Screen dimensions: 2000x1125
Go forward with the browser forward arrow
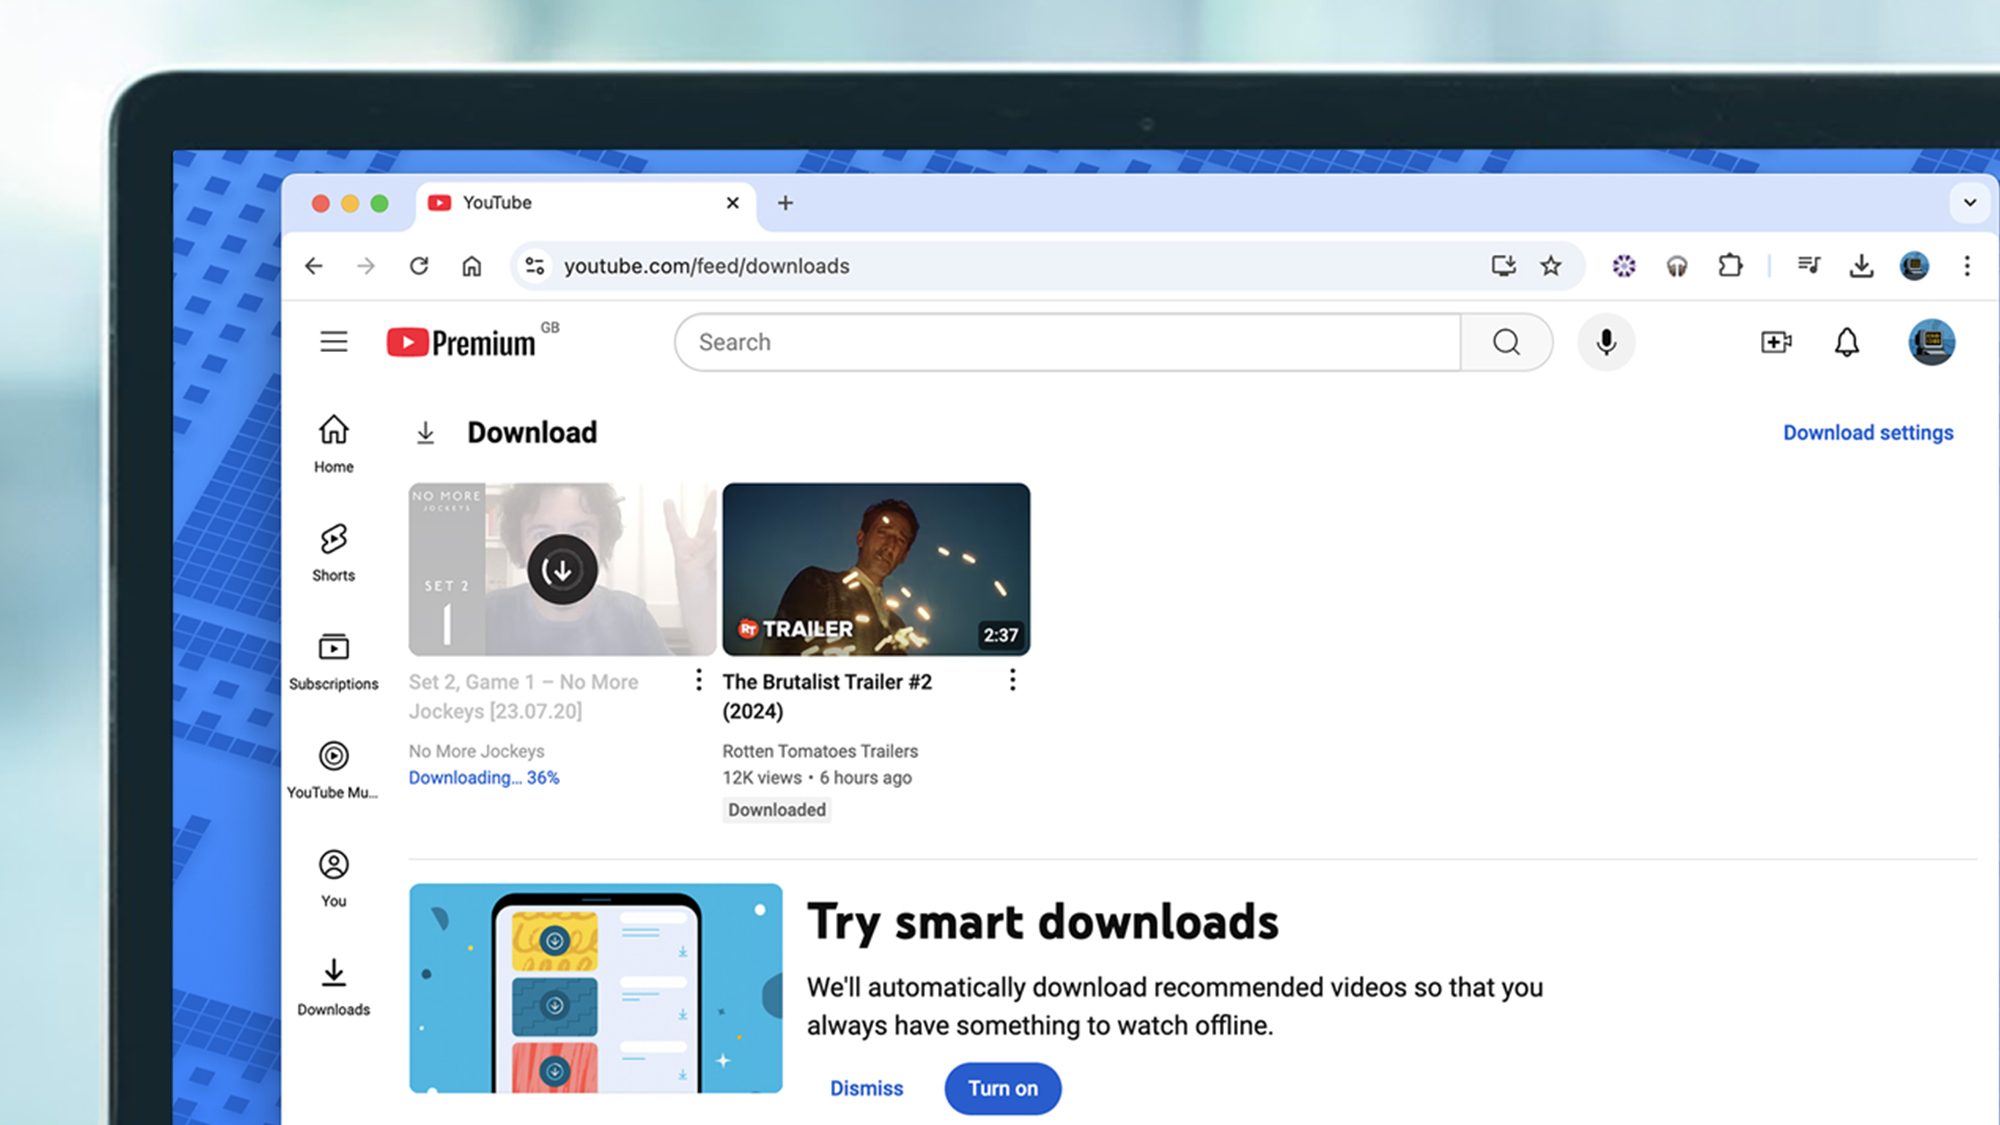(x=366, y=266)
